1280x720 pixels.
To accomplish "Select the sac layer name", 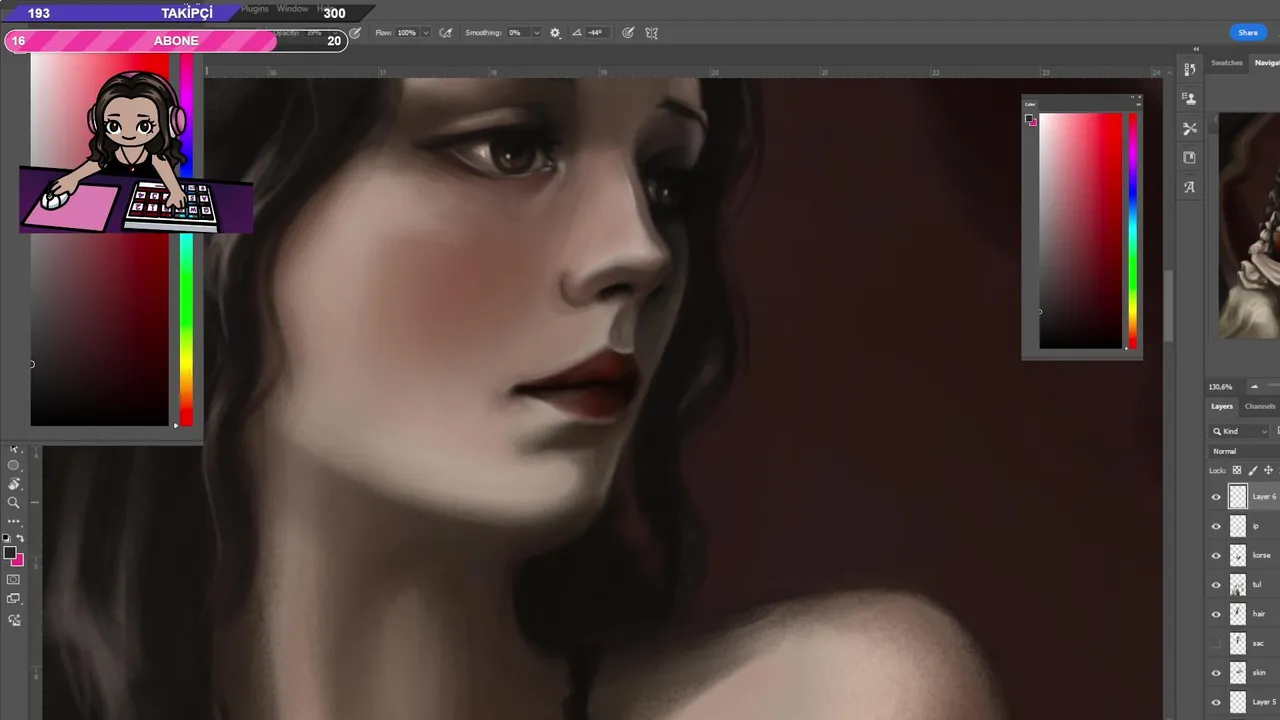I will point(1258,643).
